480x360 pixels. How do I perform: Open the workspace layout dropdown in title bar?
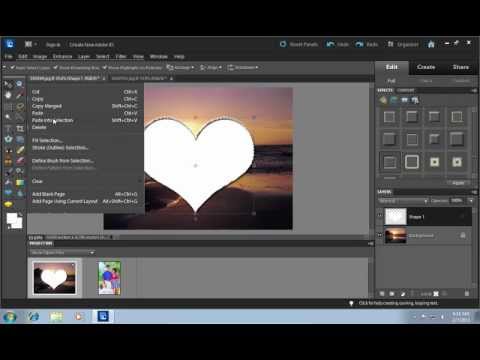[x=31, y=44]
